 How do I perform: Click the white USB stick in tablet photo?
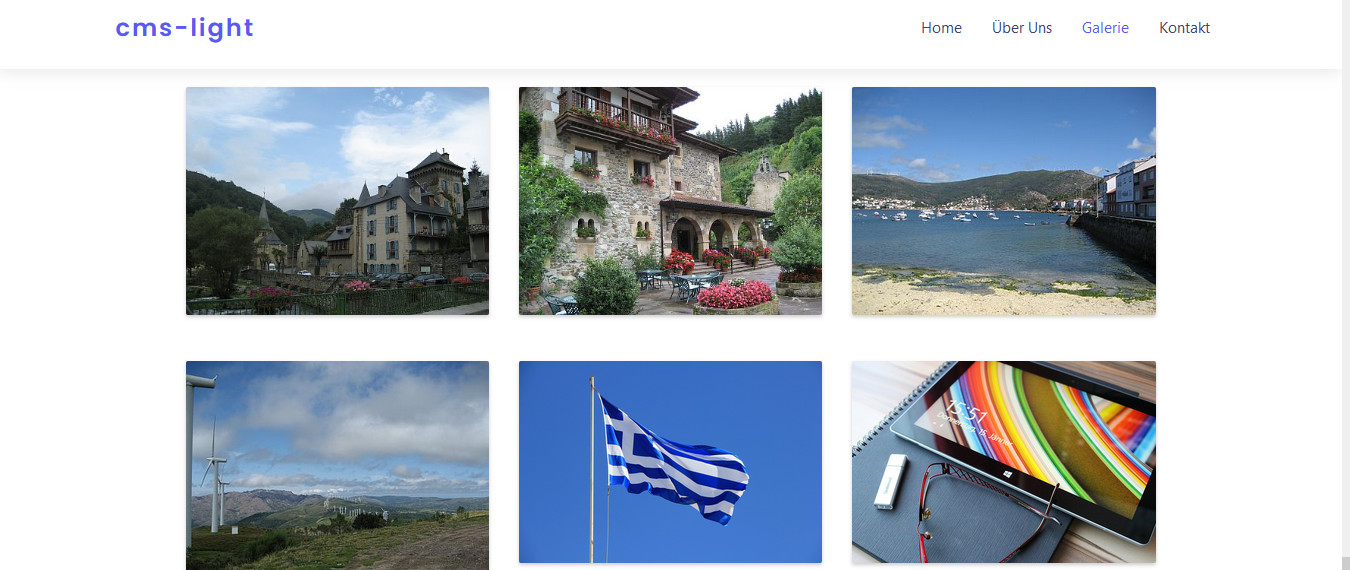coord(889,480)
